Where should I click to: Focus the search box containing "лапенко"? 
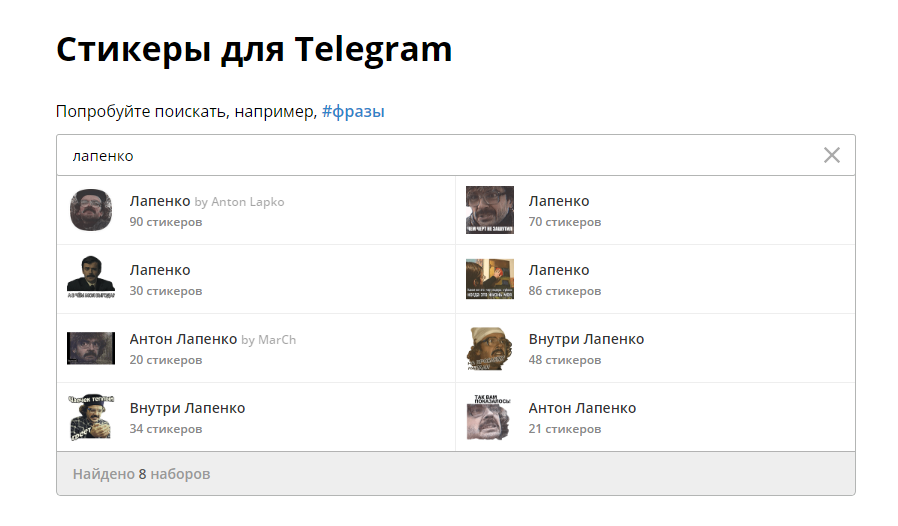pos(440,156)
